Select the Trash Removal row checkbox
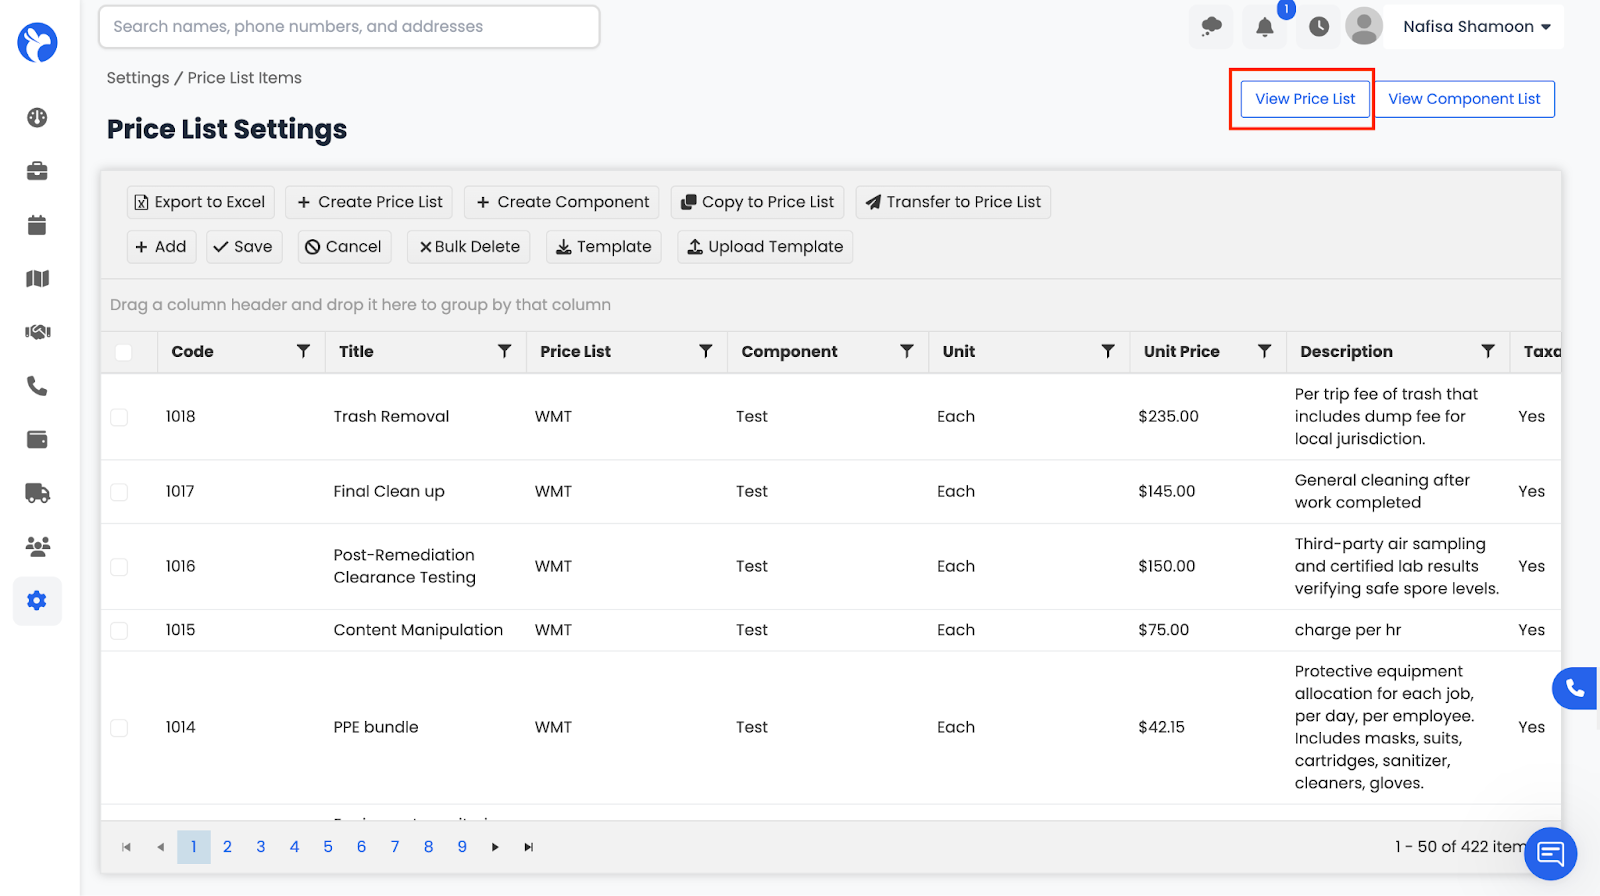This screenshot has height=896, width=1600. [119, 417]
